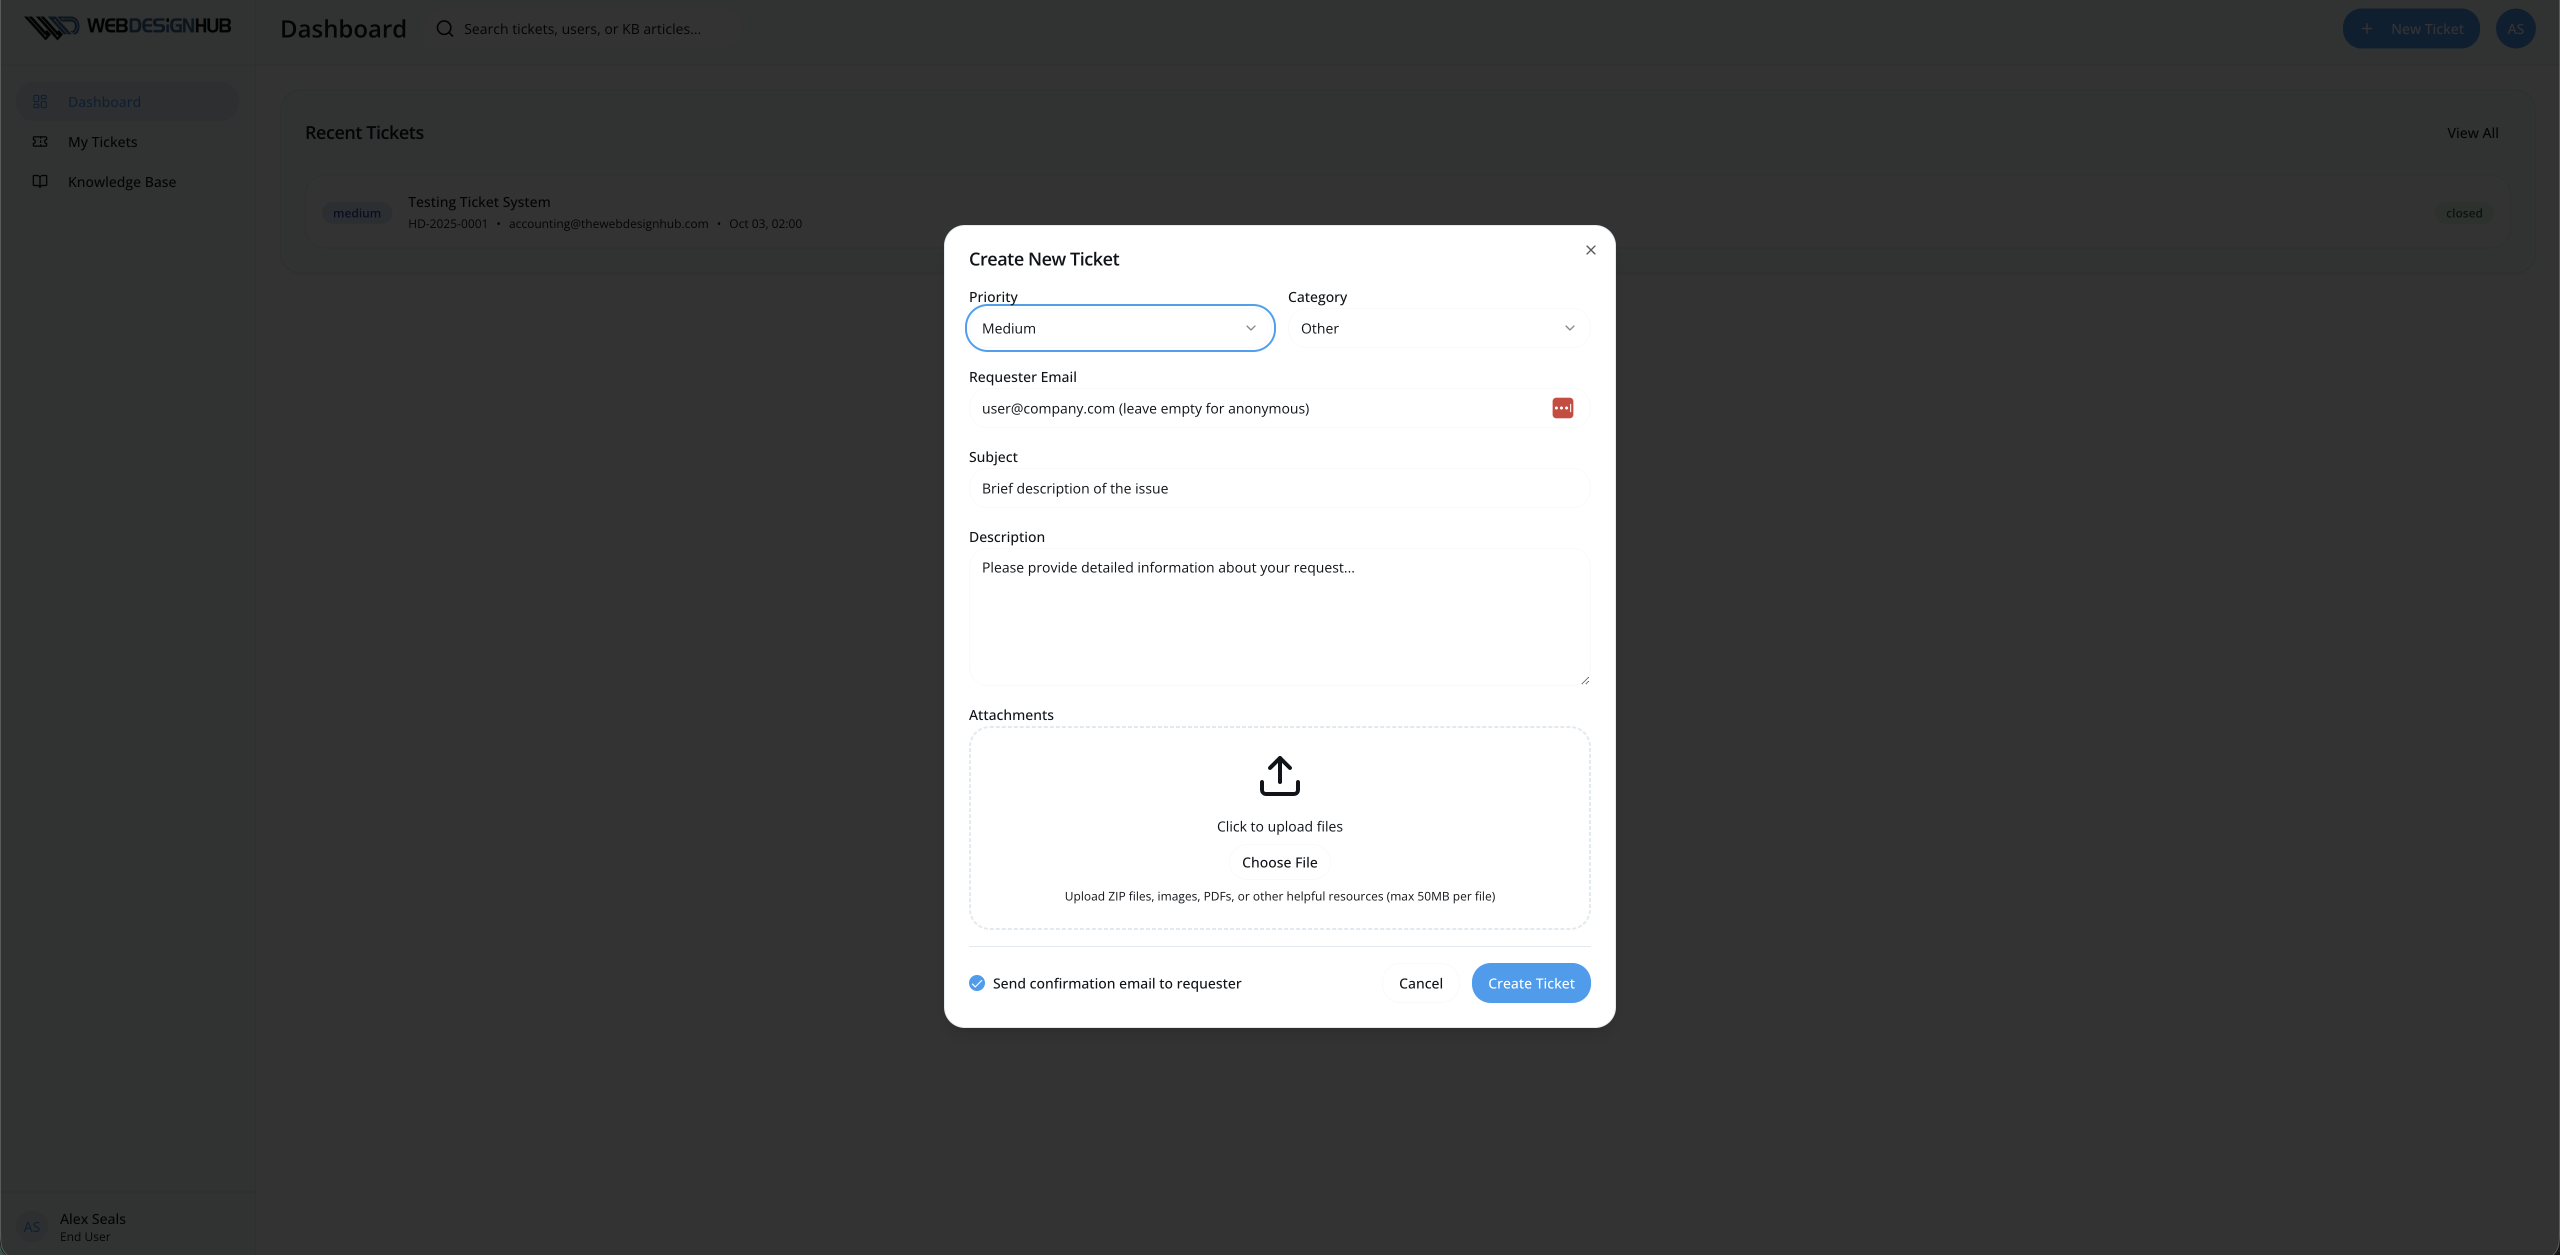Click the red password manager icon
2560x1255 pixels.
pos(1562,408)
